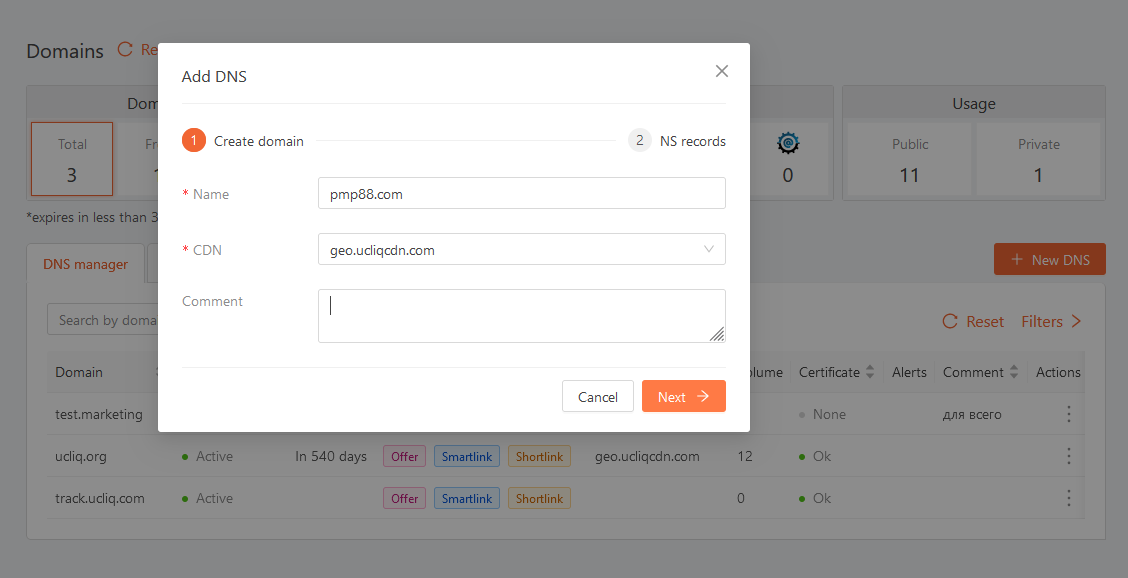
Task: Click the refresh icon beside Domains title
Action: pyautogui.click(x=125, y=49)
